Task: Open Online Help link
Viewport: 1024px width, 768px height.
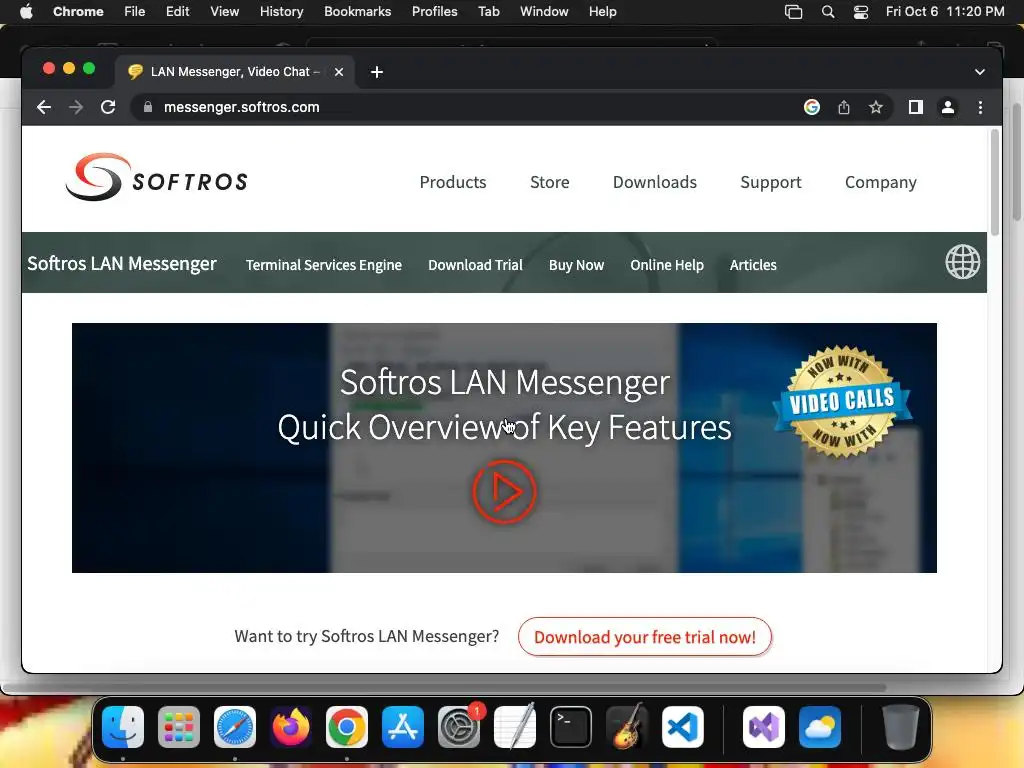Action: point(667,265)
